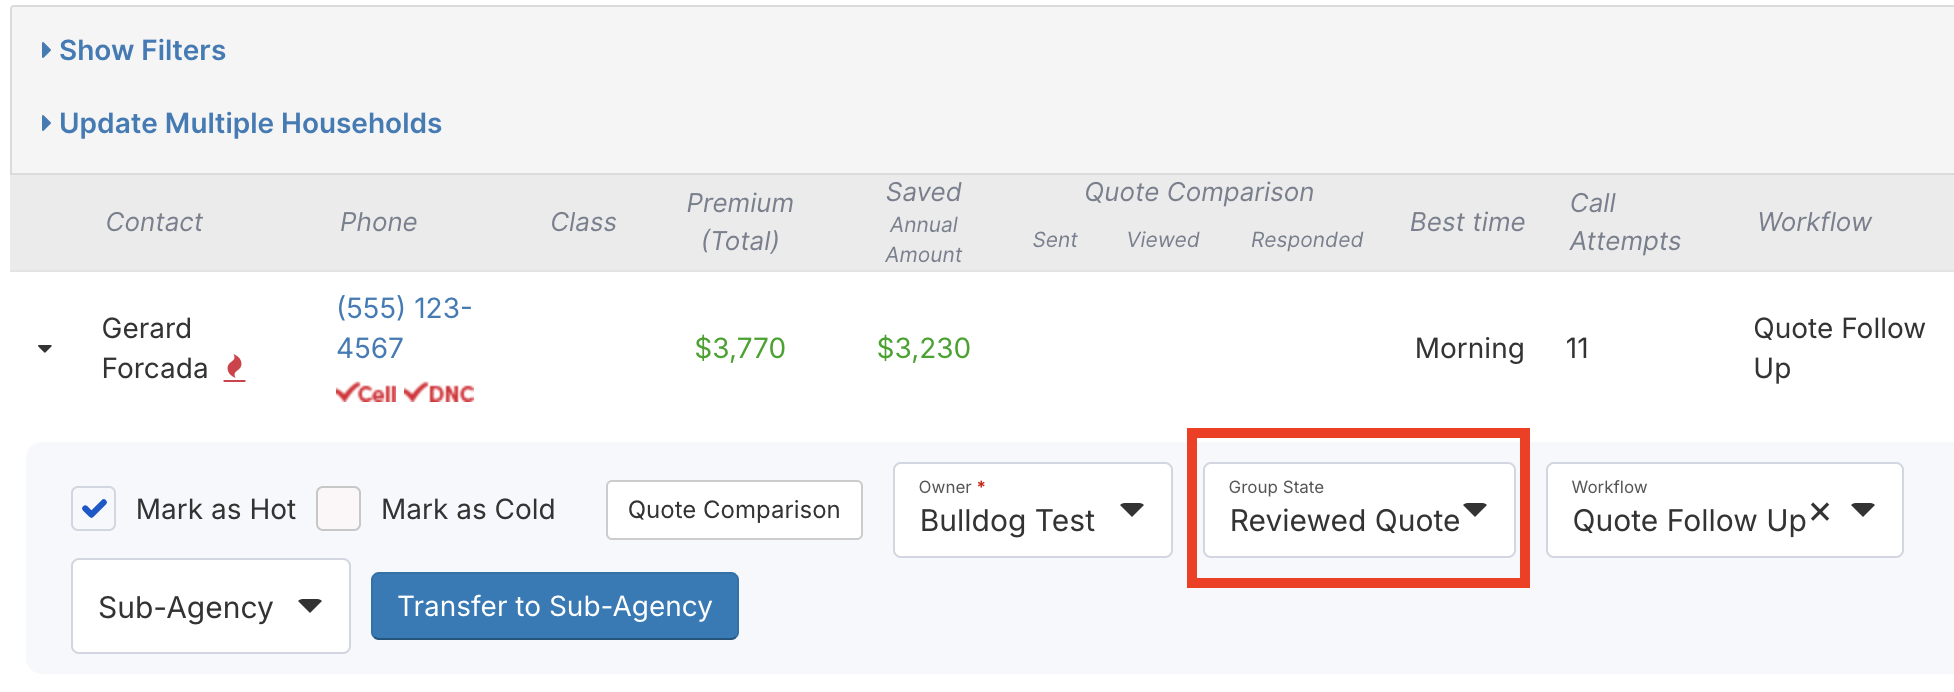This screenshot has width=1954, height=692.
Task: Click the (555) 123-4567 phone link
Action: [x=403, y=327]
